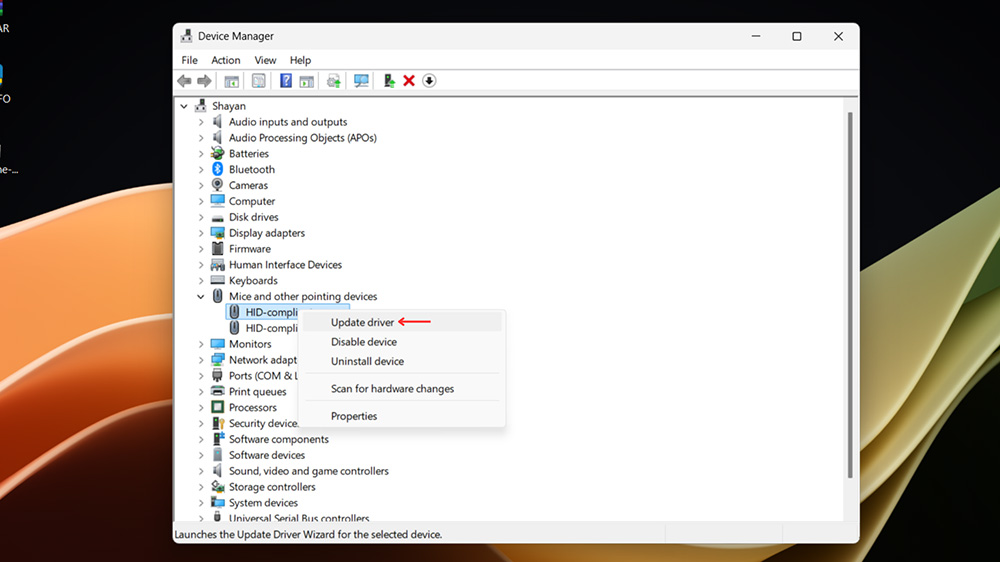Expand Sound, video and game controllers
1000x562 pixels.
pos(201,471)
